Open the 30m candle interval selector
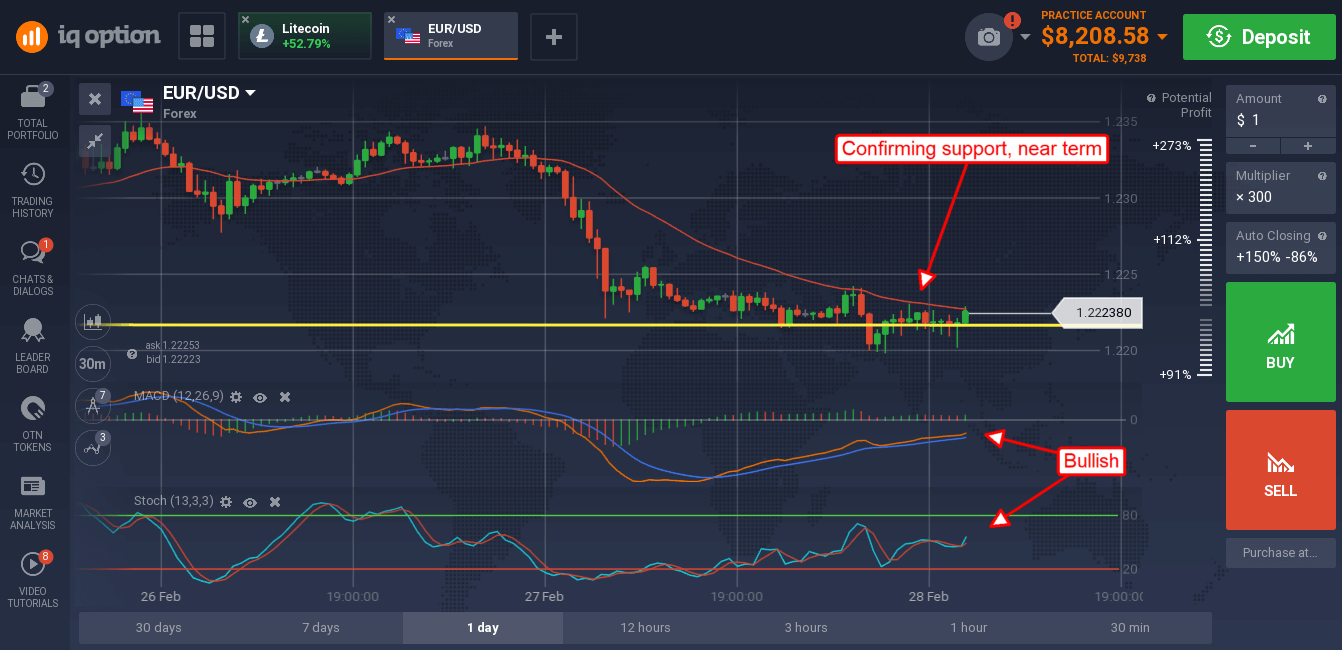The height and width of the screenshot is (650, 1342). click(x=93, y=364)
